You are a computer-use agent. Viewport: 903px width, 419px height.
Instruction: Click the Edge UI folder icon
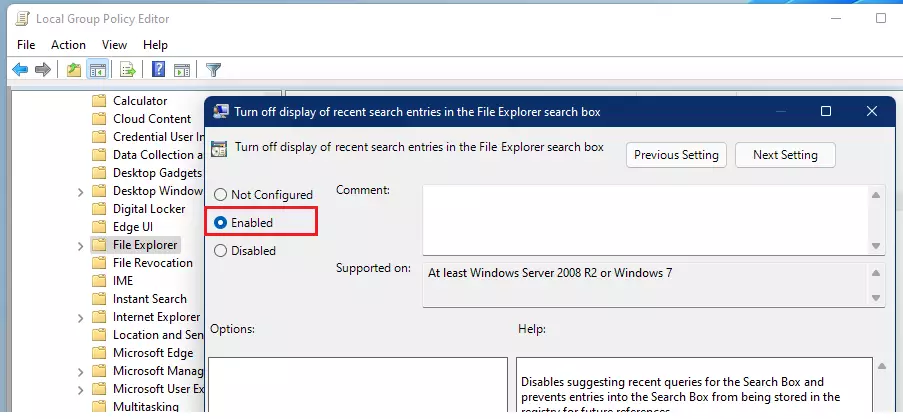point(99,227)
